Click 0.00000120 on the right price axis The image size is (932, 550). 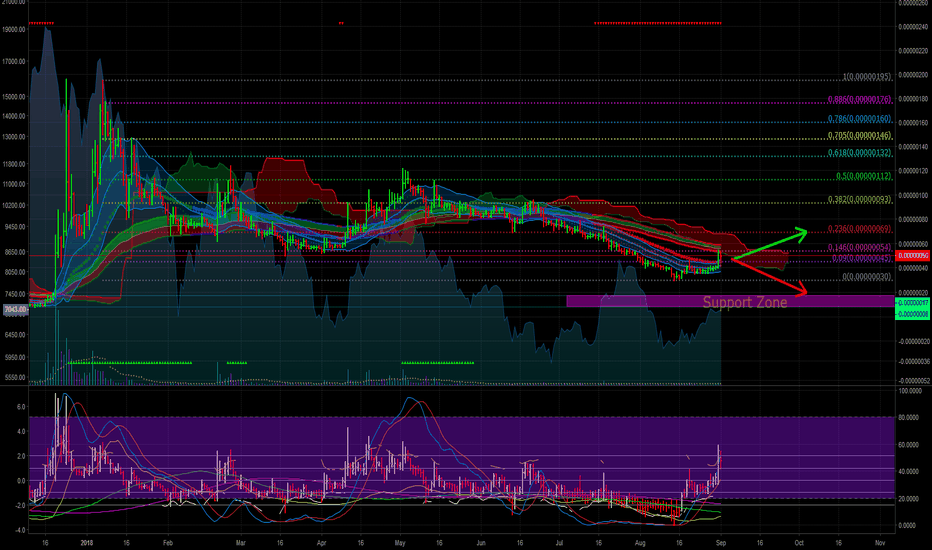(914, 171)
